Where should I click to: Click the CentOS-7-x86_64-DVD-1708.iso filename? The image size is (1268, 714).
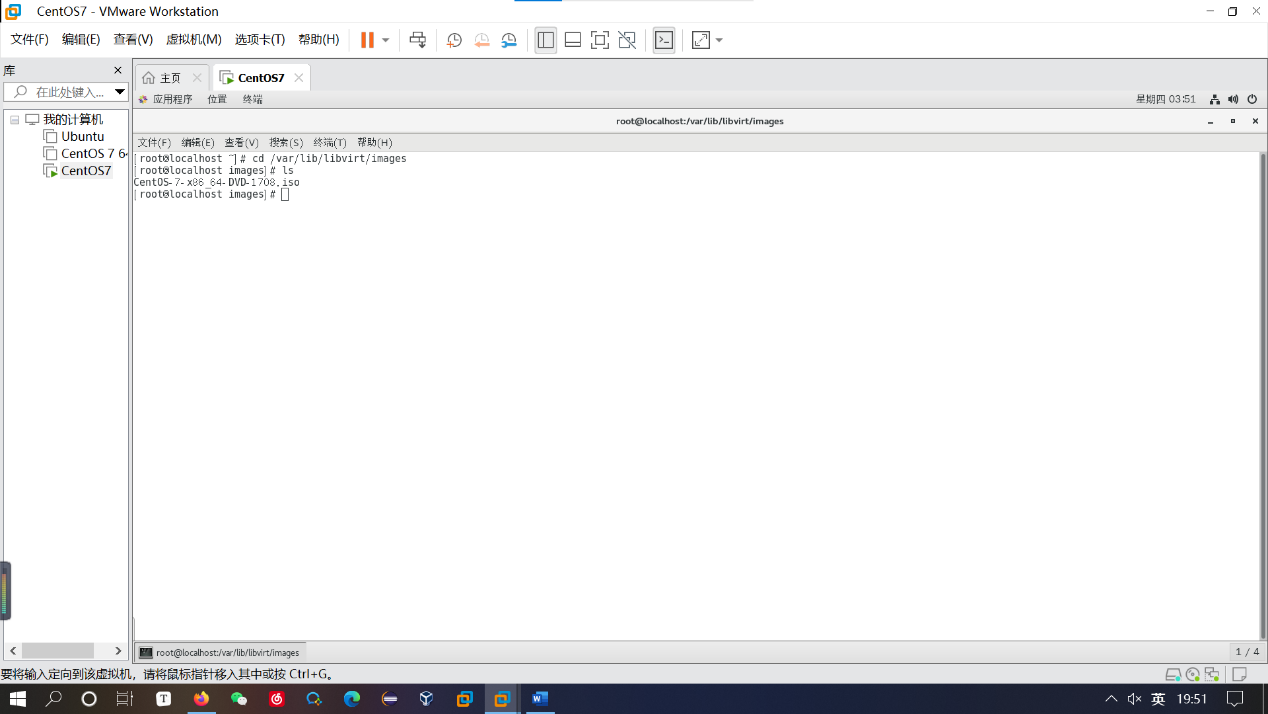(x=217, y=183)
